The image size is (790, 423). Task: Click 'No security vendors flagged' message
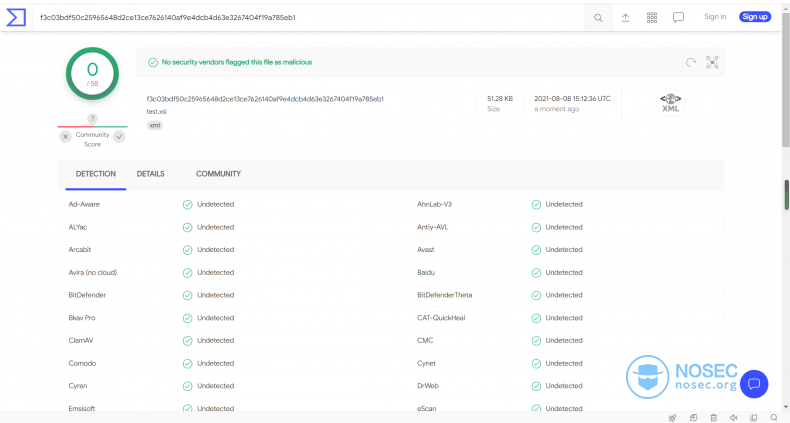(x=237, y=62)
